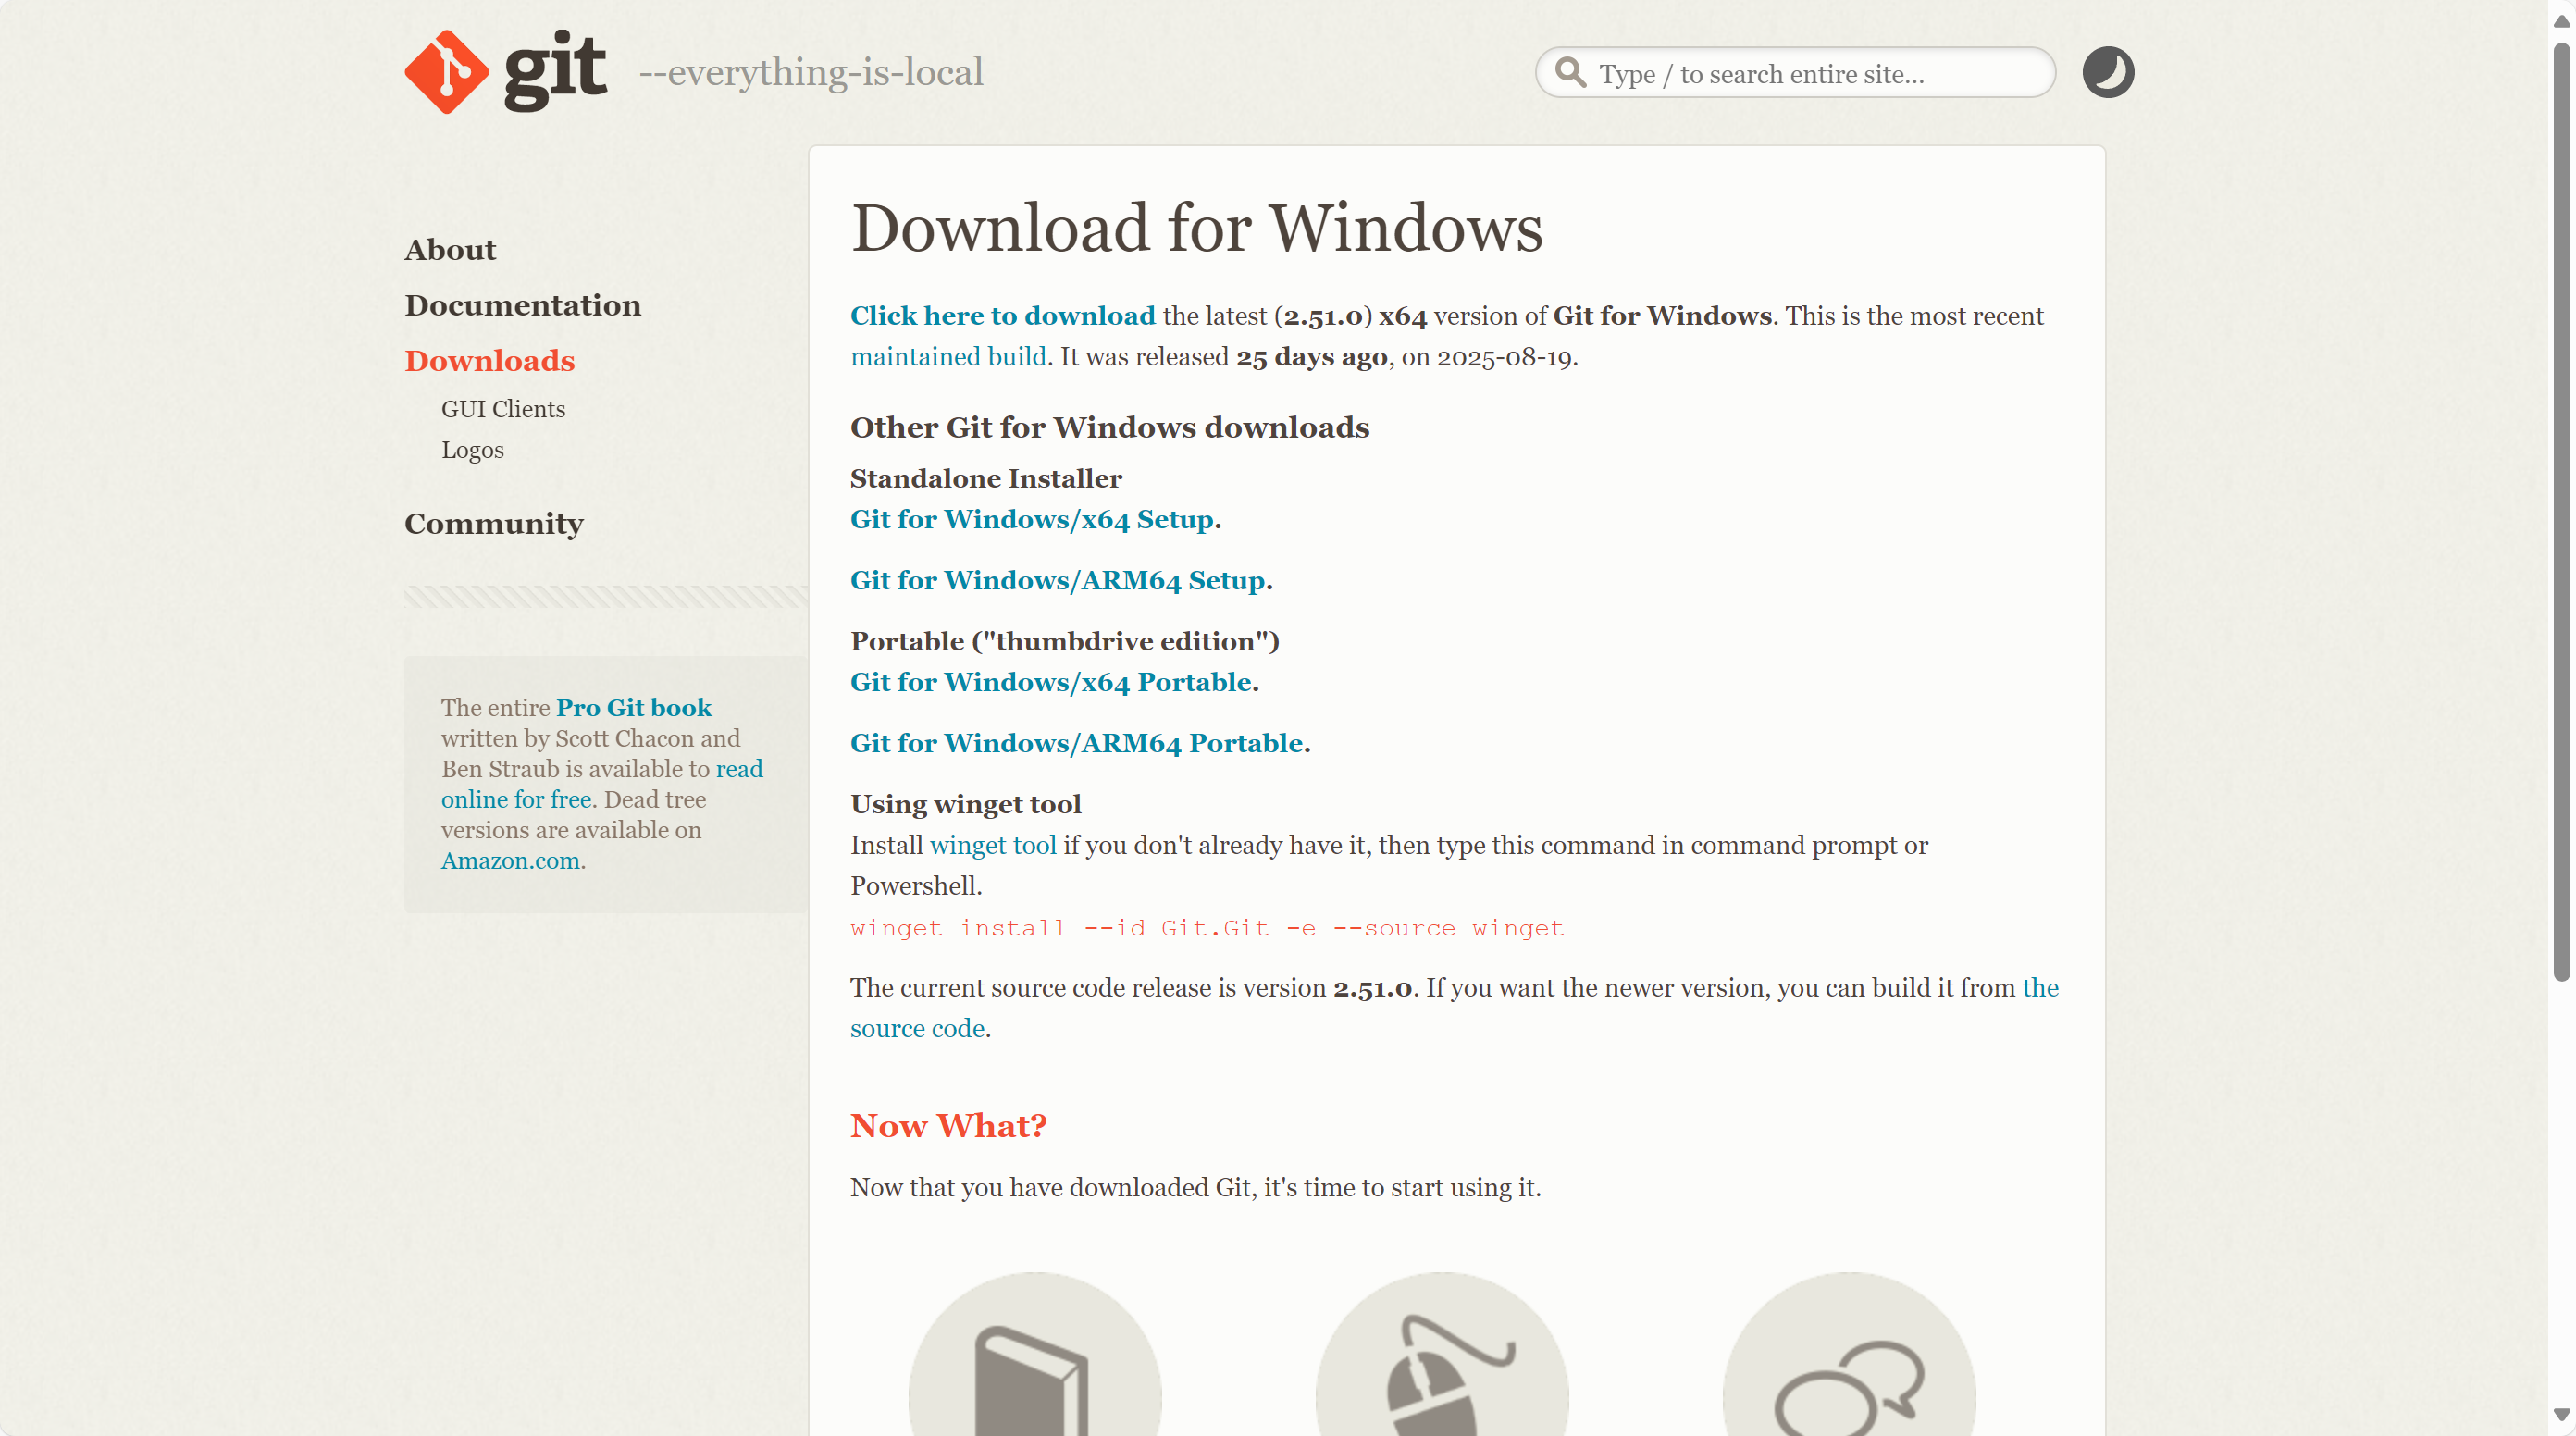Click the chat bubbles icon below Now What

point(1849,1354)
